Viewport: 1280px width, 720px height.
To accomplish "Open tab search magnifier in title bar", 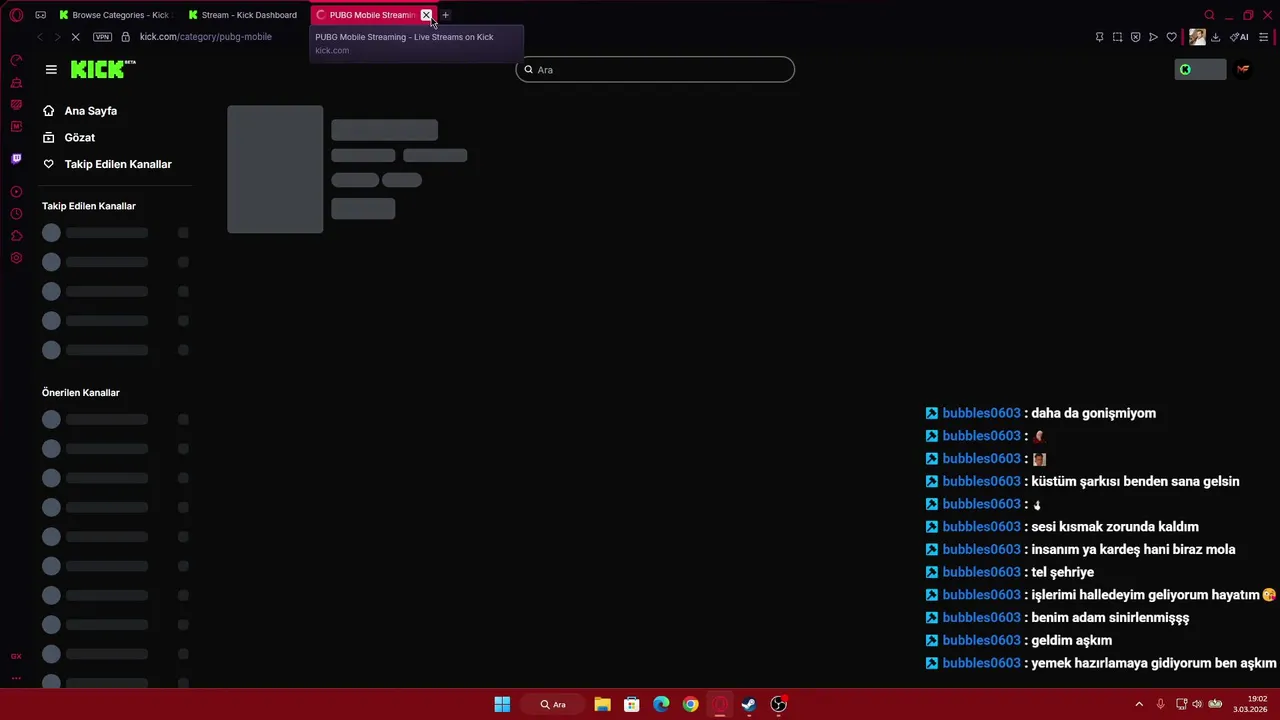I will 1209,15.
